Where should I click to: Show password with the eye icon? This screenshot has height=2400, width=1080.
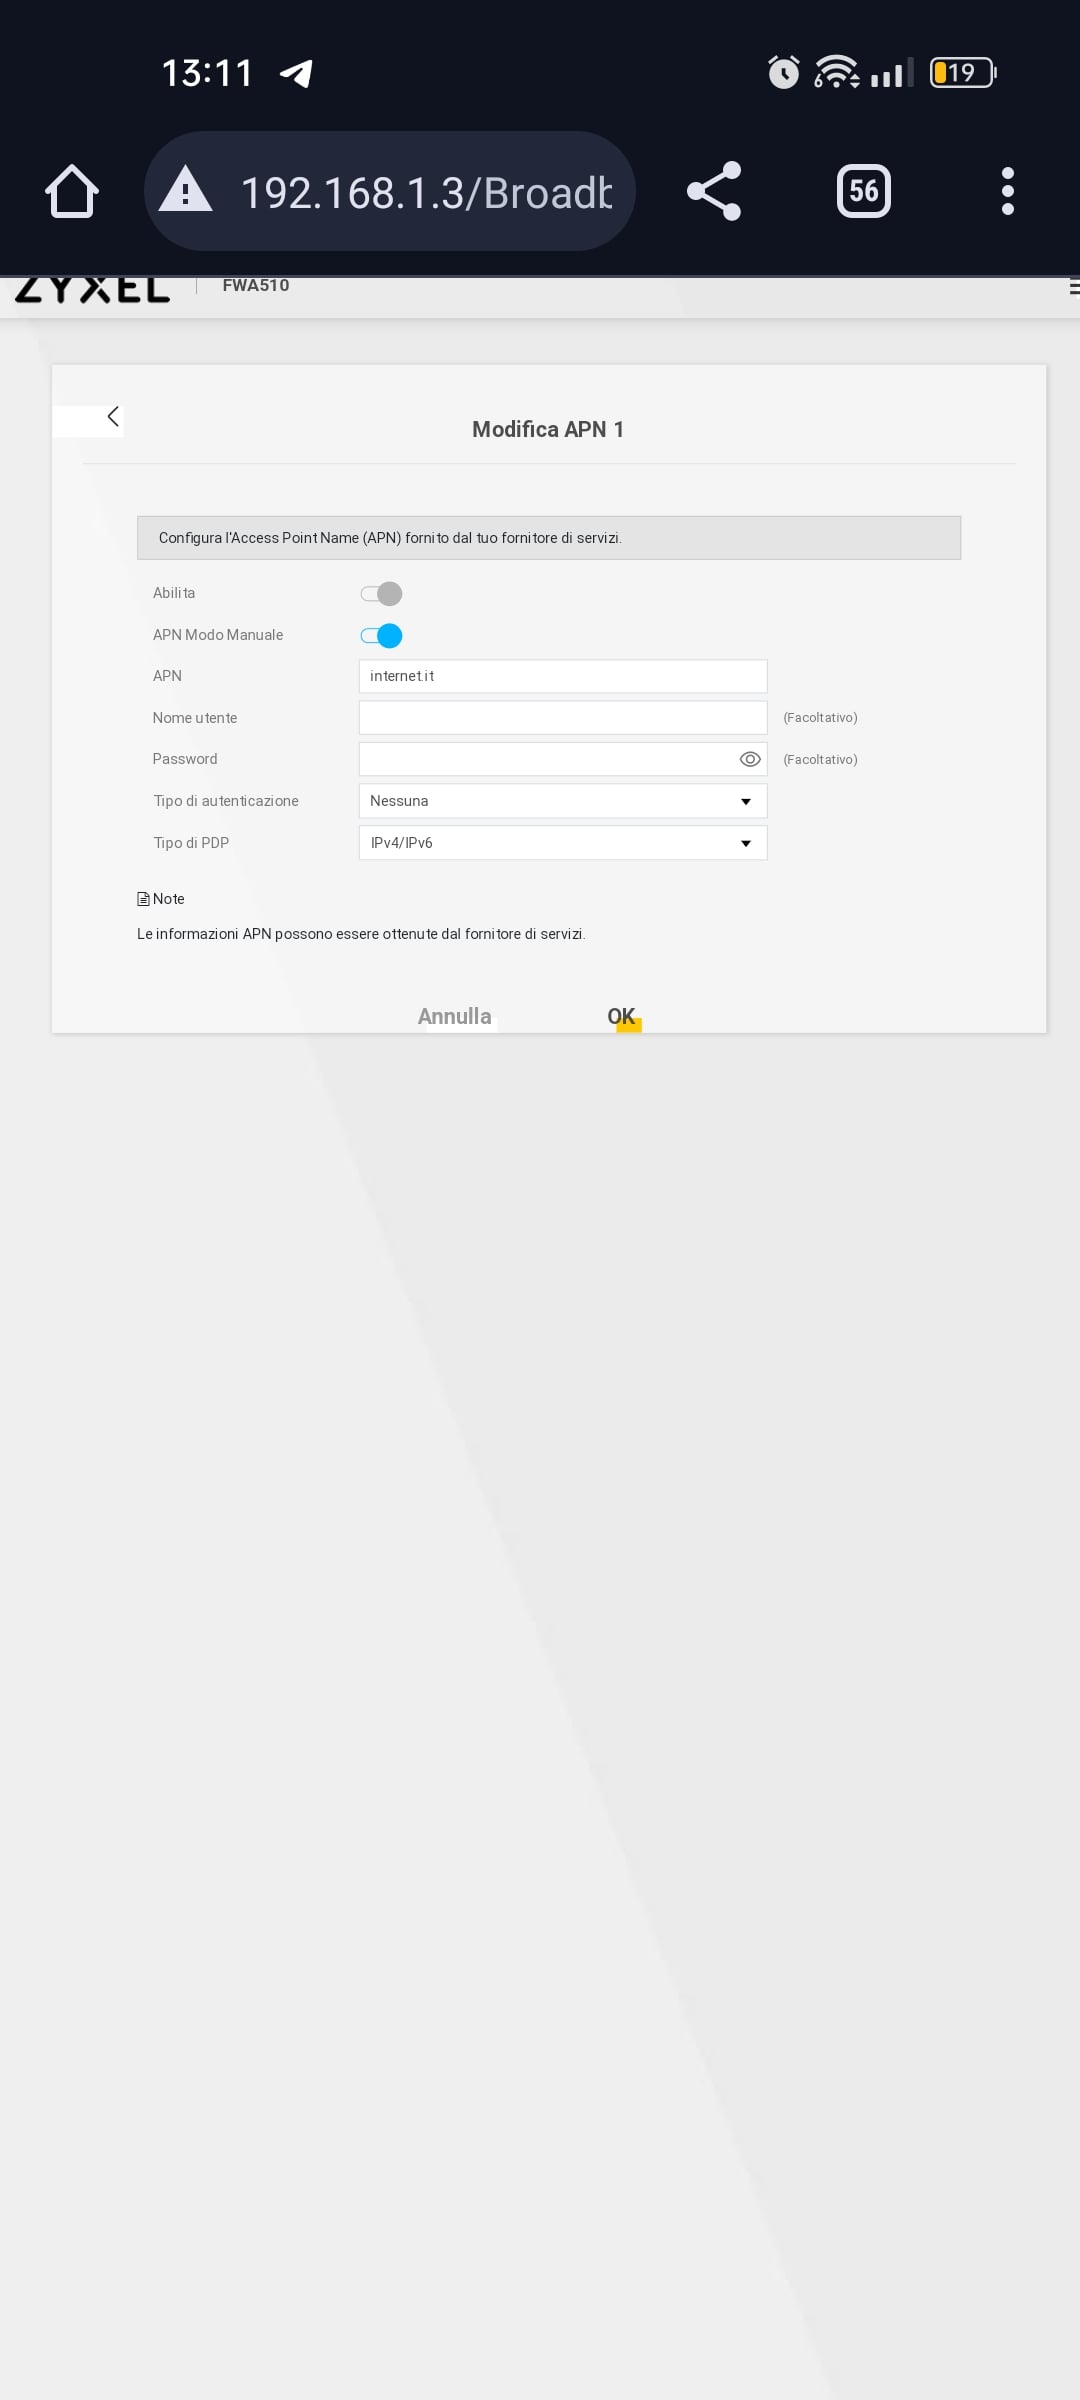tap(750, 760)
